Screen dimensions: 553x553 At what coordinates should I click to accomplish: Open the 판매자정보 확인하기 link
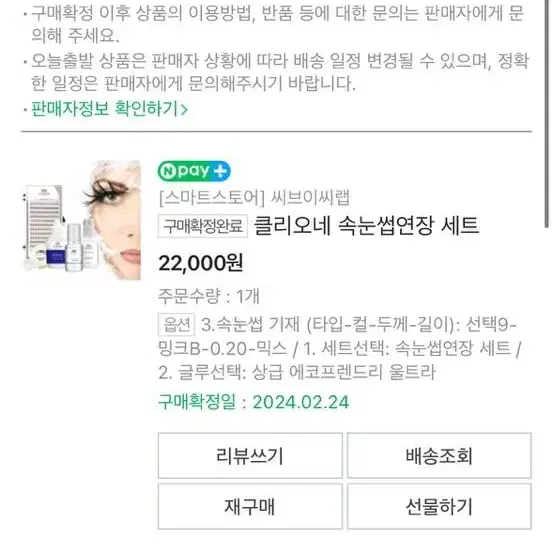pos(109,108)
